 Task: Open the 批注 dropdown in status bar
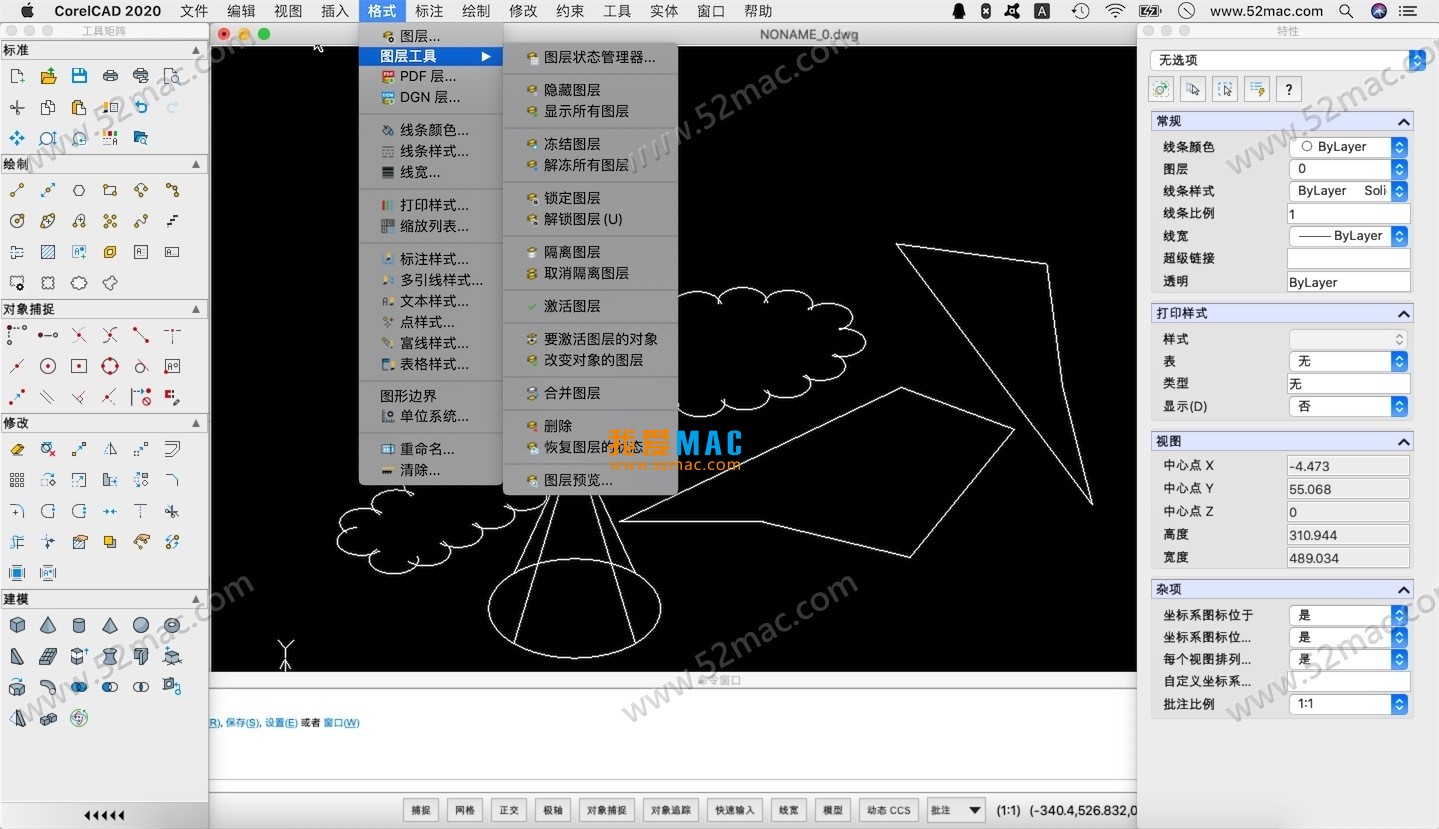point(956,810)
